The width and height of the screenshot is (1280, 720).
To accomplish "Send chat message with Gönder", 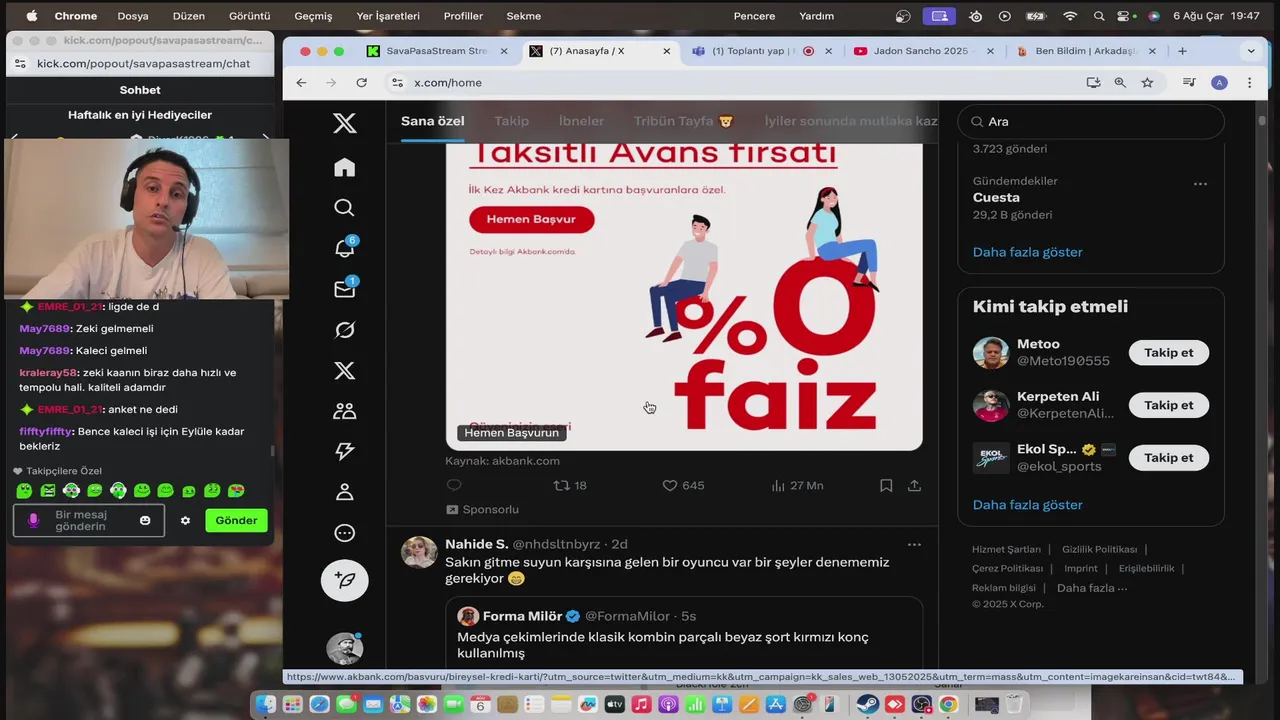I will tap(236, 520).
